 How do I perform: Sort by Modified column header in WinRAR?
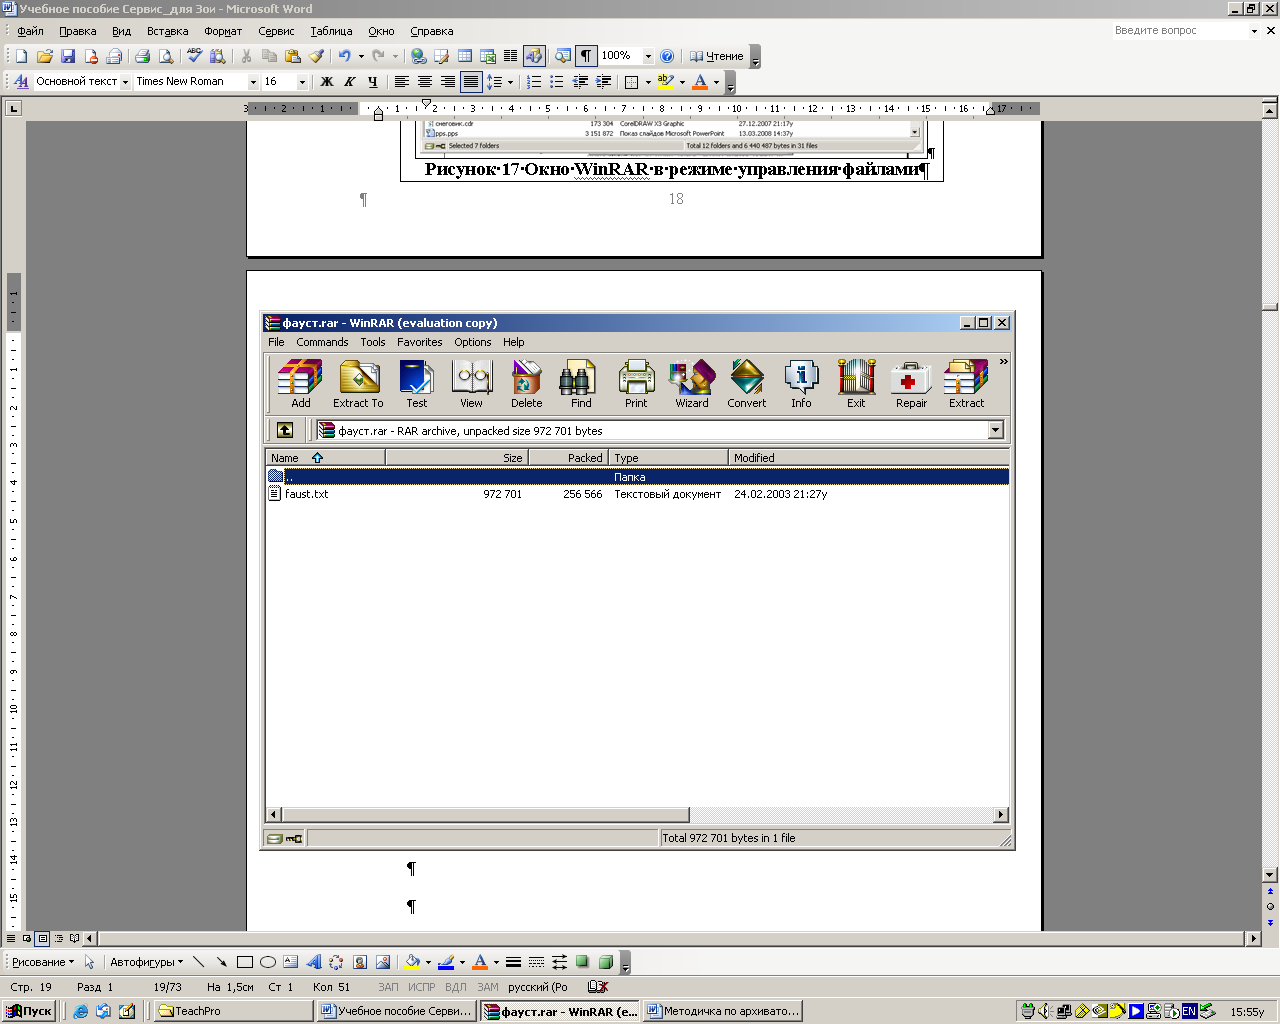868,457
